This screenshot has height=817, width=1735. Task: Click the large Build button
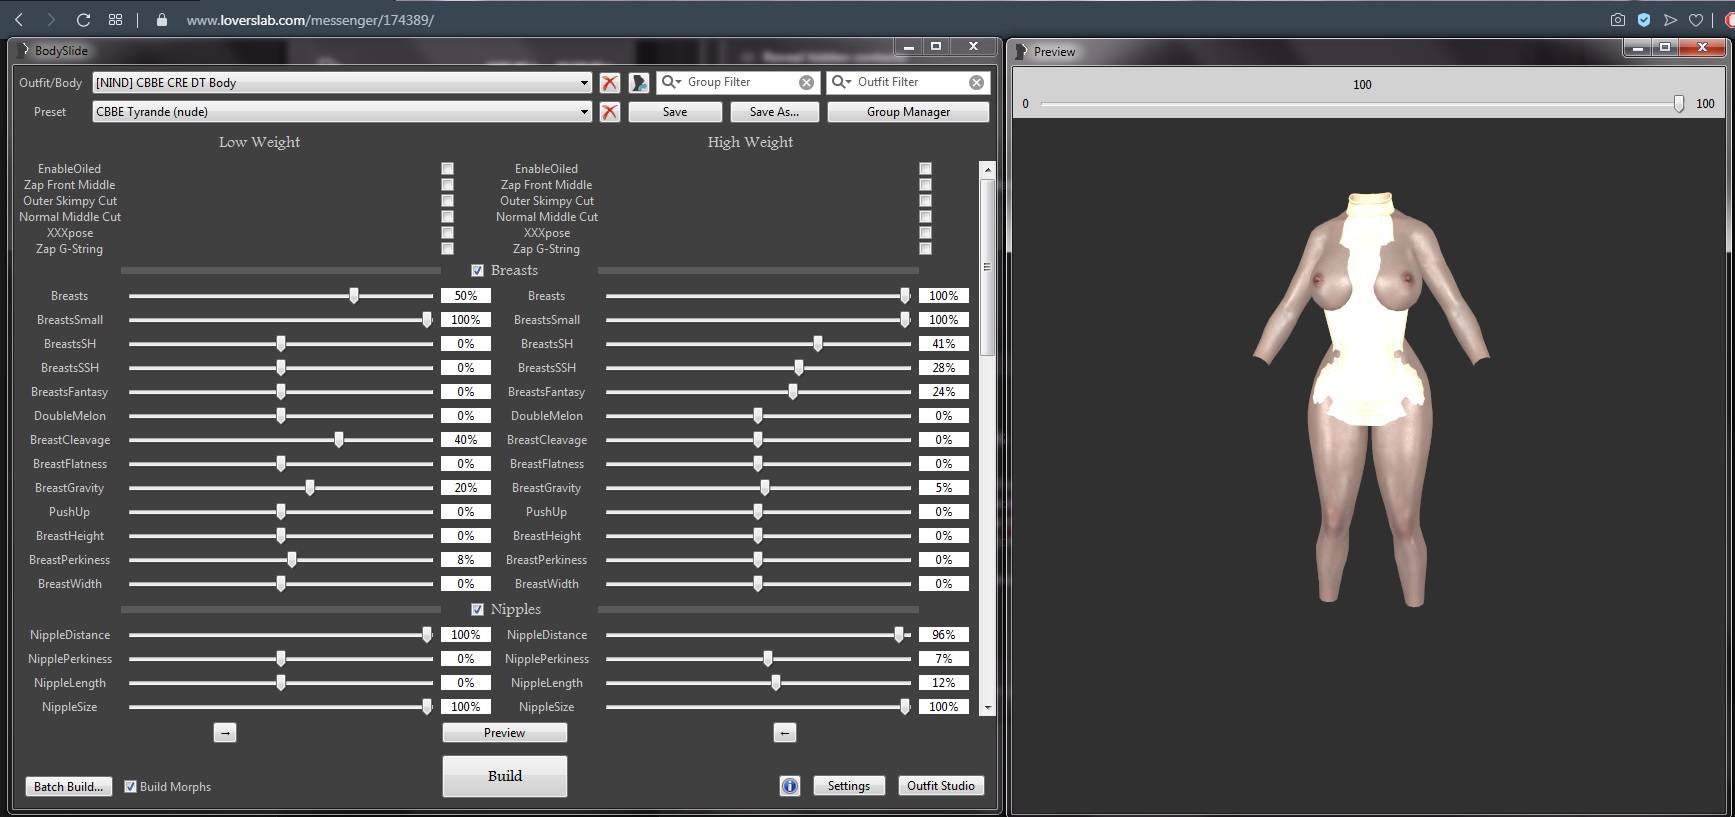(504, 776)
